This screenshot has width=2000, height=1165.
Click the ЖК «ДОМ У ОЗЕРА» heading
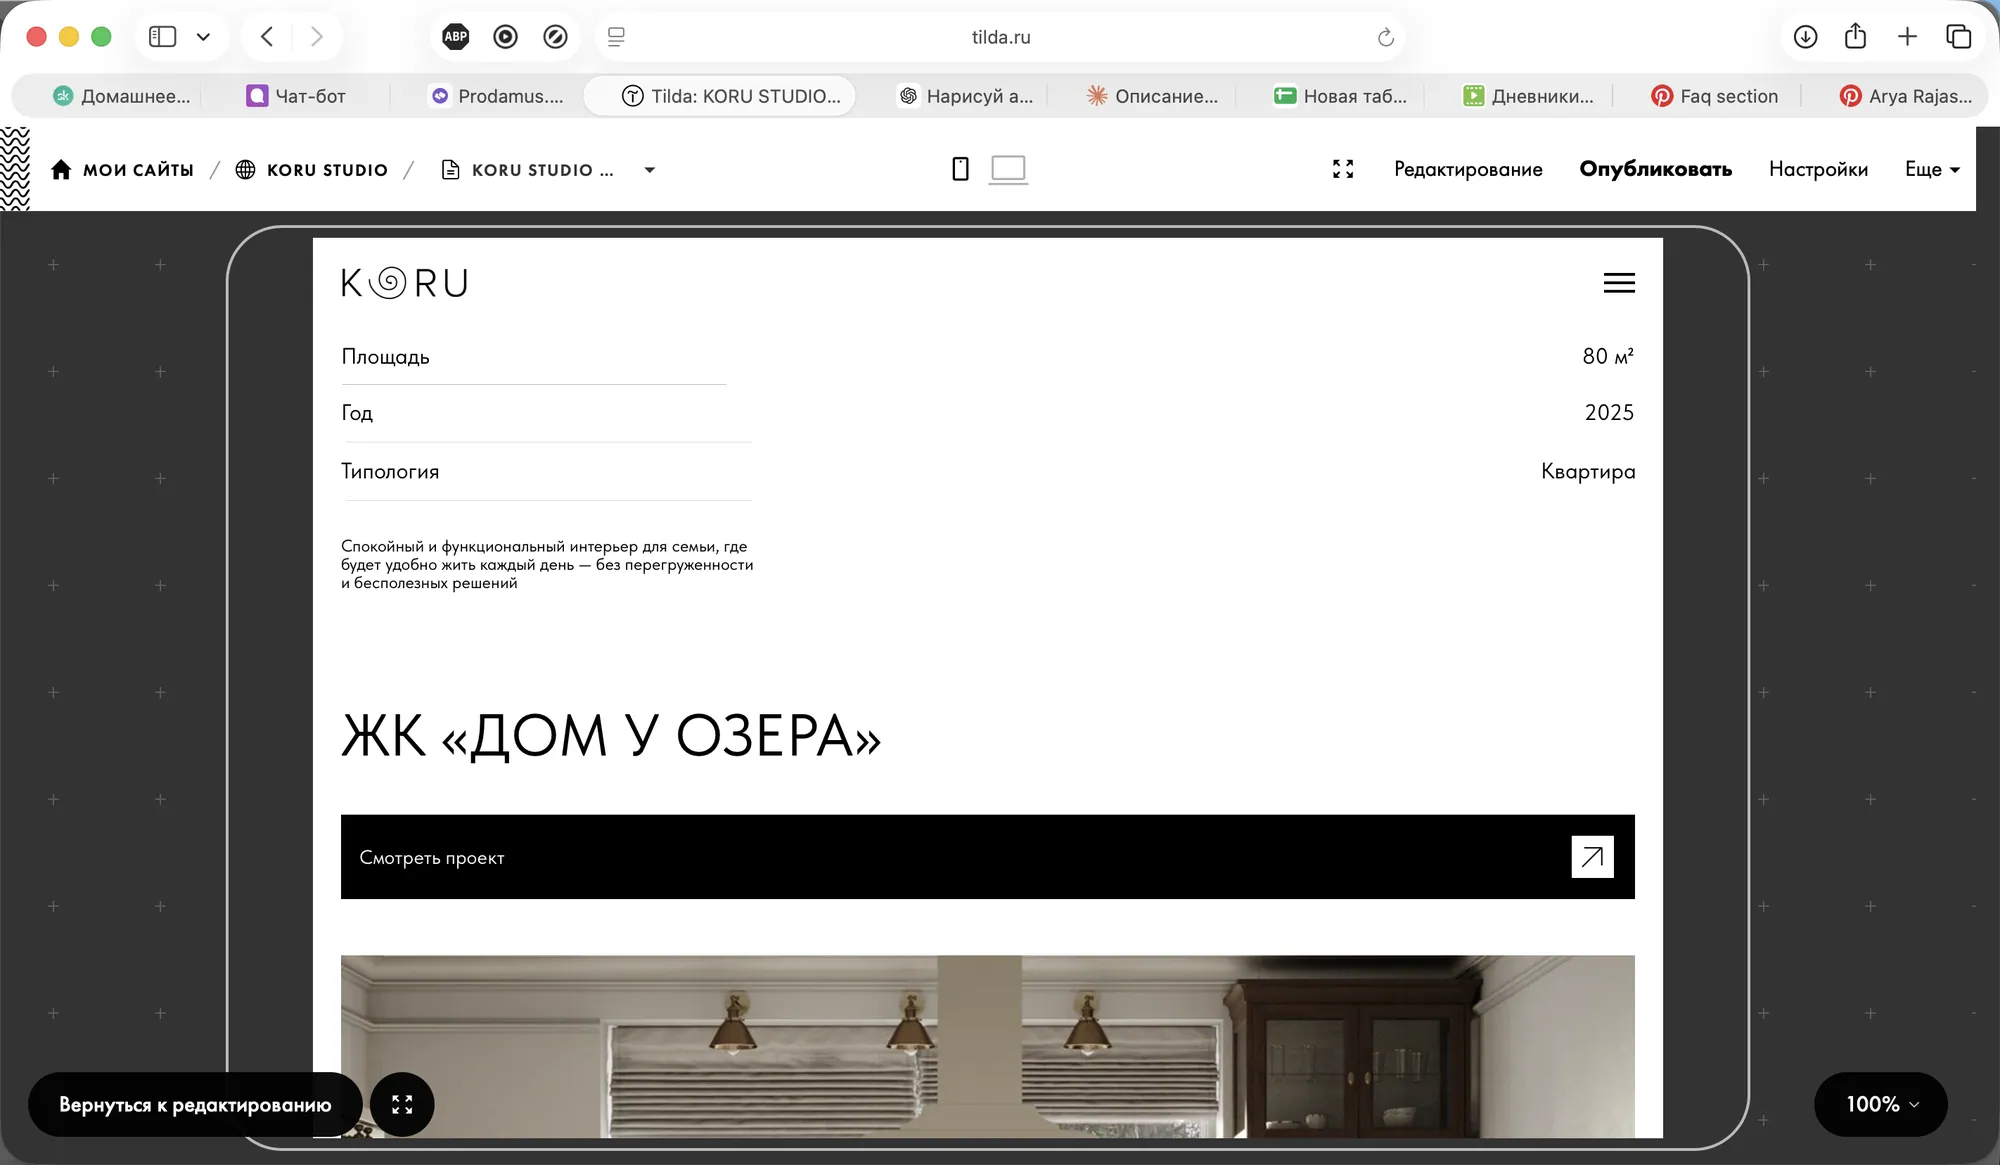click(611, 736)
